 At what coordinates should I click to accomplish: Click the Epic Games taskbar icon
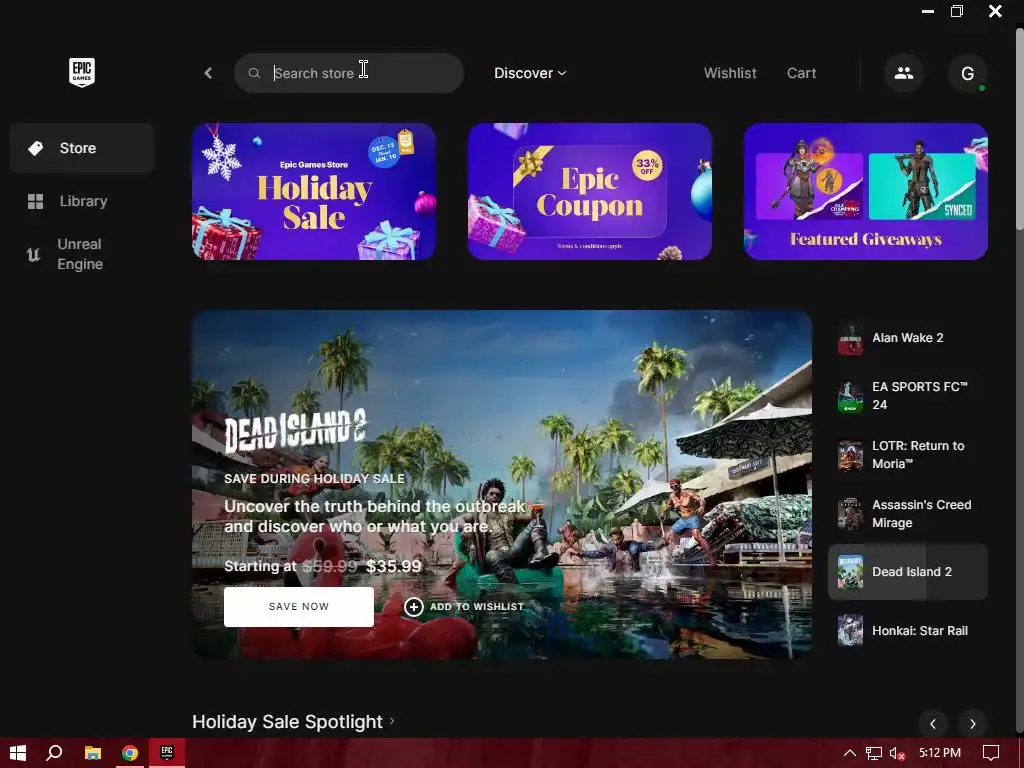(x=167, y=753)
